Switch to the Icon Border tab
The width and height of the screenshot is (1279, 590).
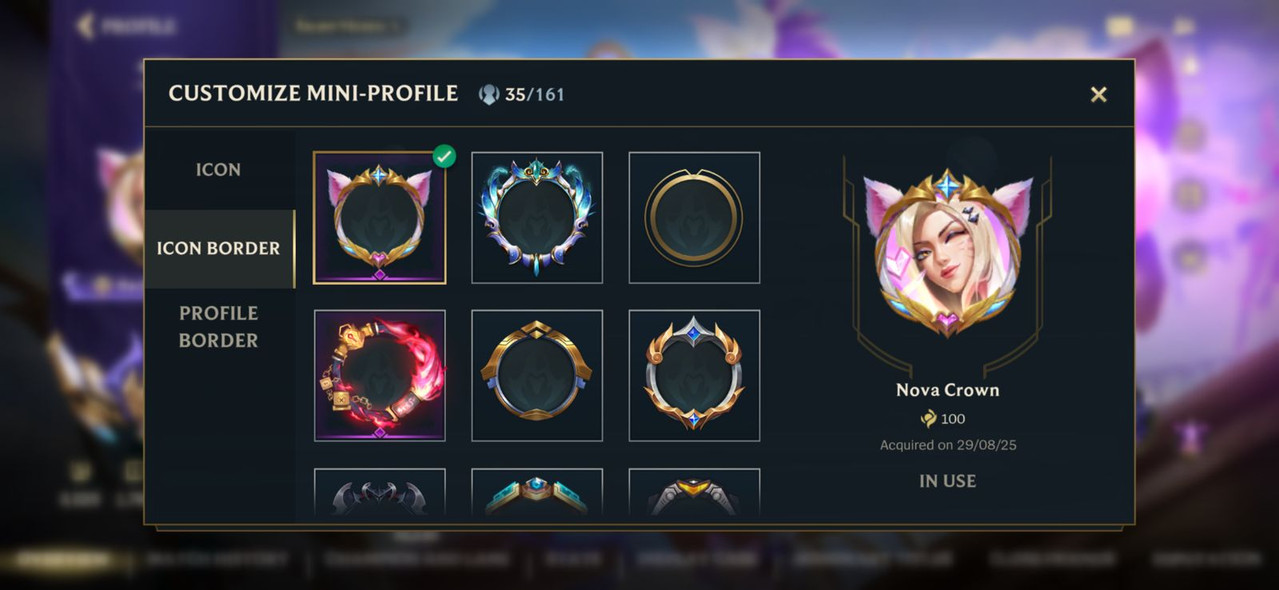[x=219, y=248]
